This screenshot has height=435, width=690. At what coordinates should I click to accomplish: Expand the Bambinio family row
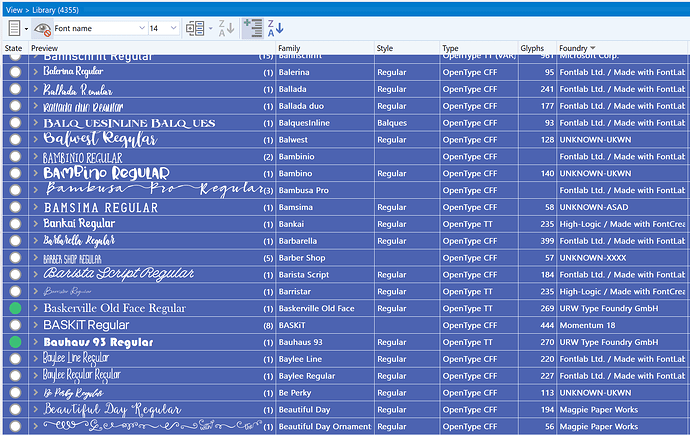click(36, 157)
